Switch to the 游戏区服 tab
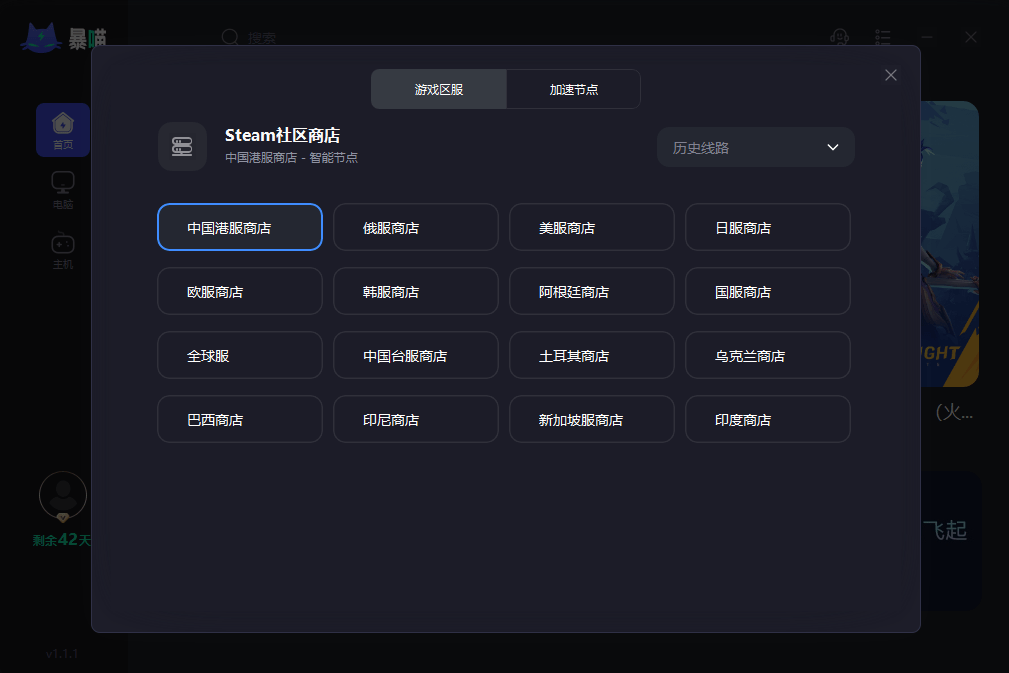 (x=438, y=88)
